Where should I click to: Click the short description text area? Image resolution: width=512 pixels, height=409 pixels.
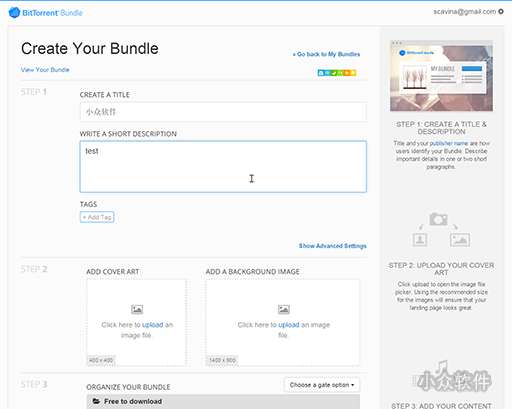(223, 166)
